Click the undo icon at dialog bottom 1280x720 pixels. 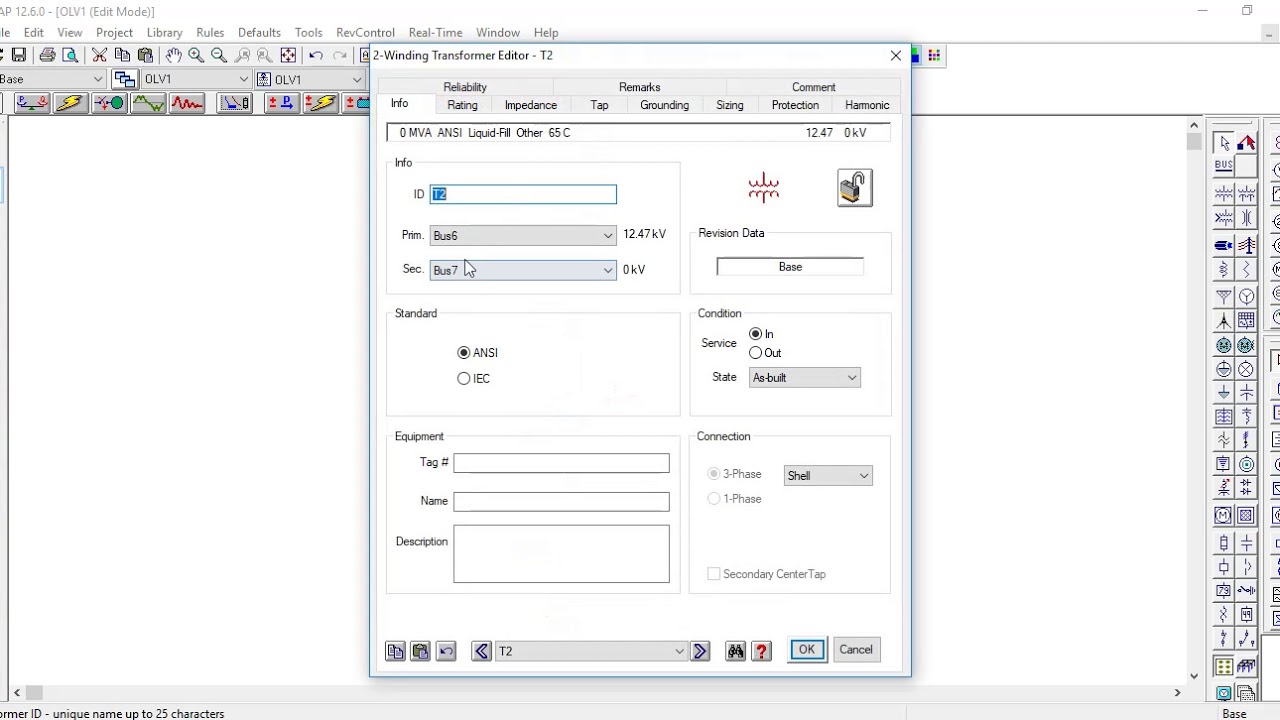click(x=446, y=651)
